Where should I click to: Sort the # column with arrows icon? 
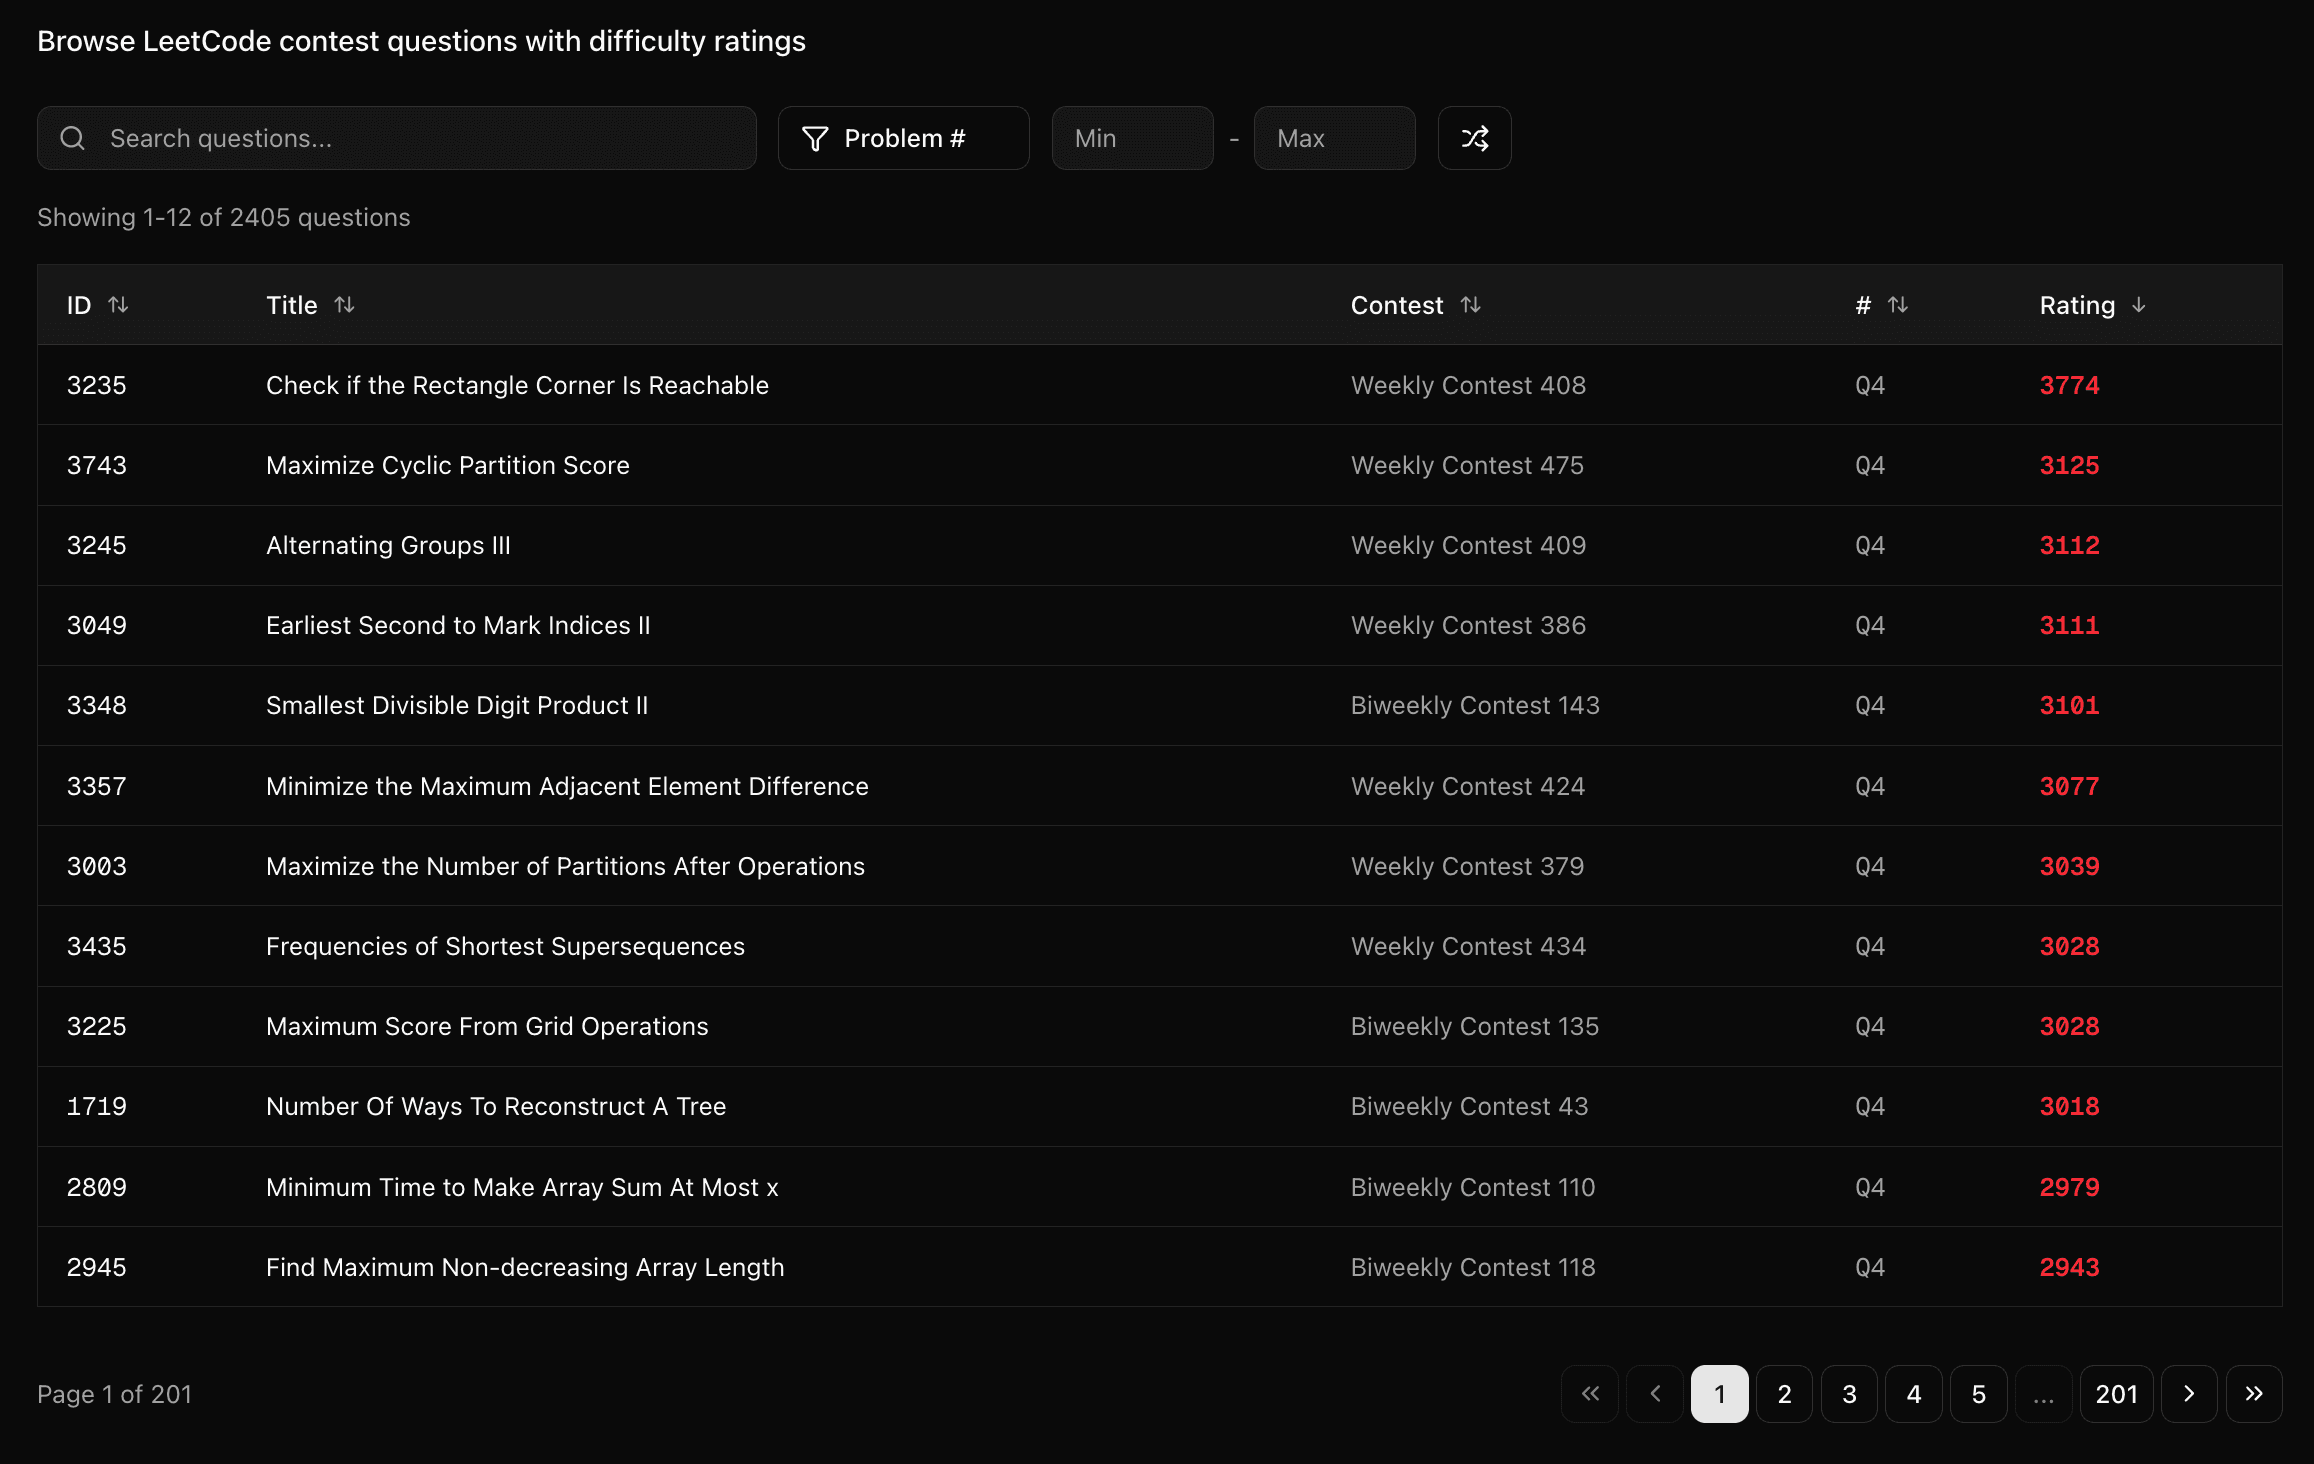click(1897, 305)
